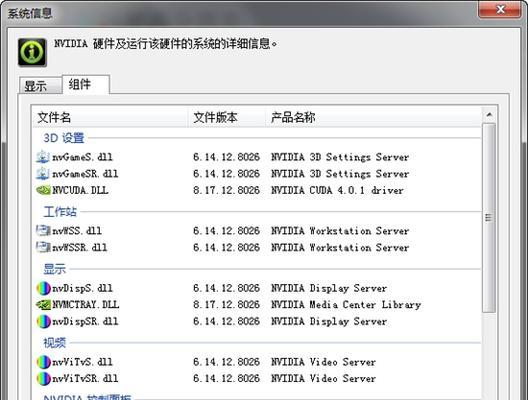Select the 视频 group heading
Viewport: 528px width, 400px height.
(x=55, y=343)
